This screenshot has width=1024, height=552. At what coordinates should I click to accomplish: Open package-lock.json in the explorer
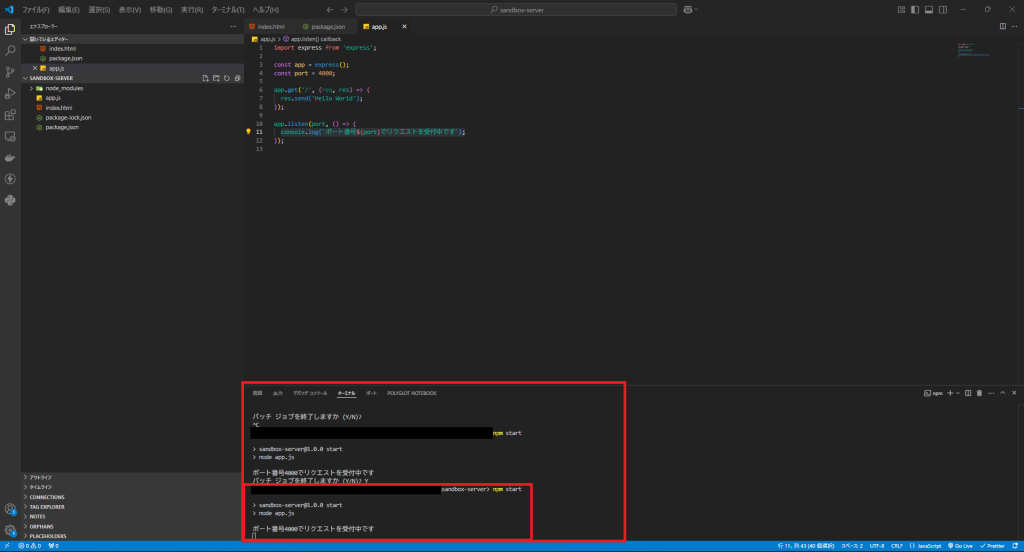click(68, 117)
